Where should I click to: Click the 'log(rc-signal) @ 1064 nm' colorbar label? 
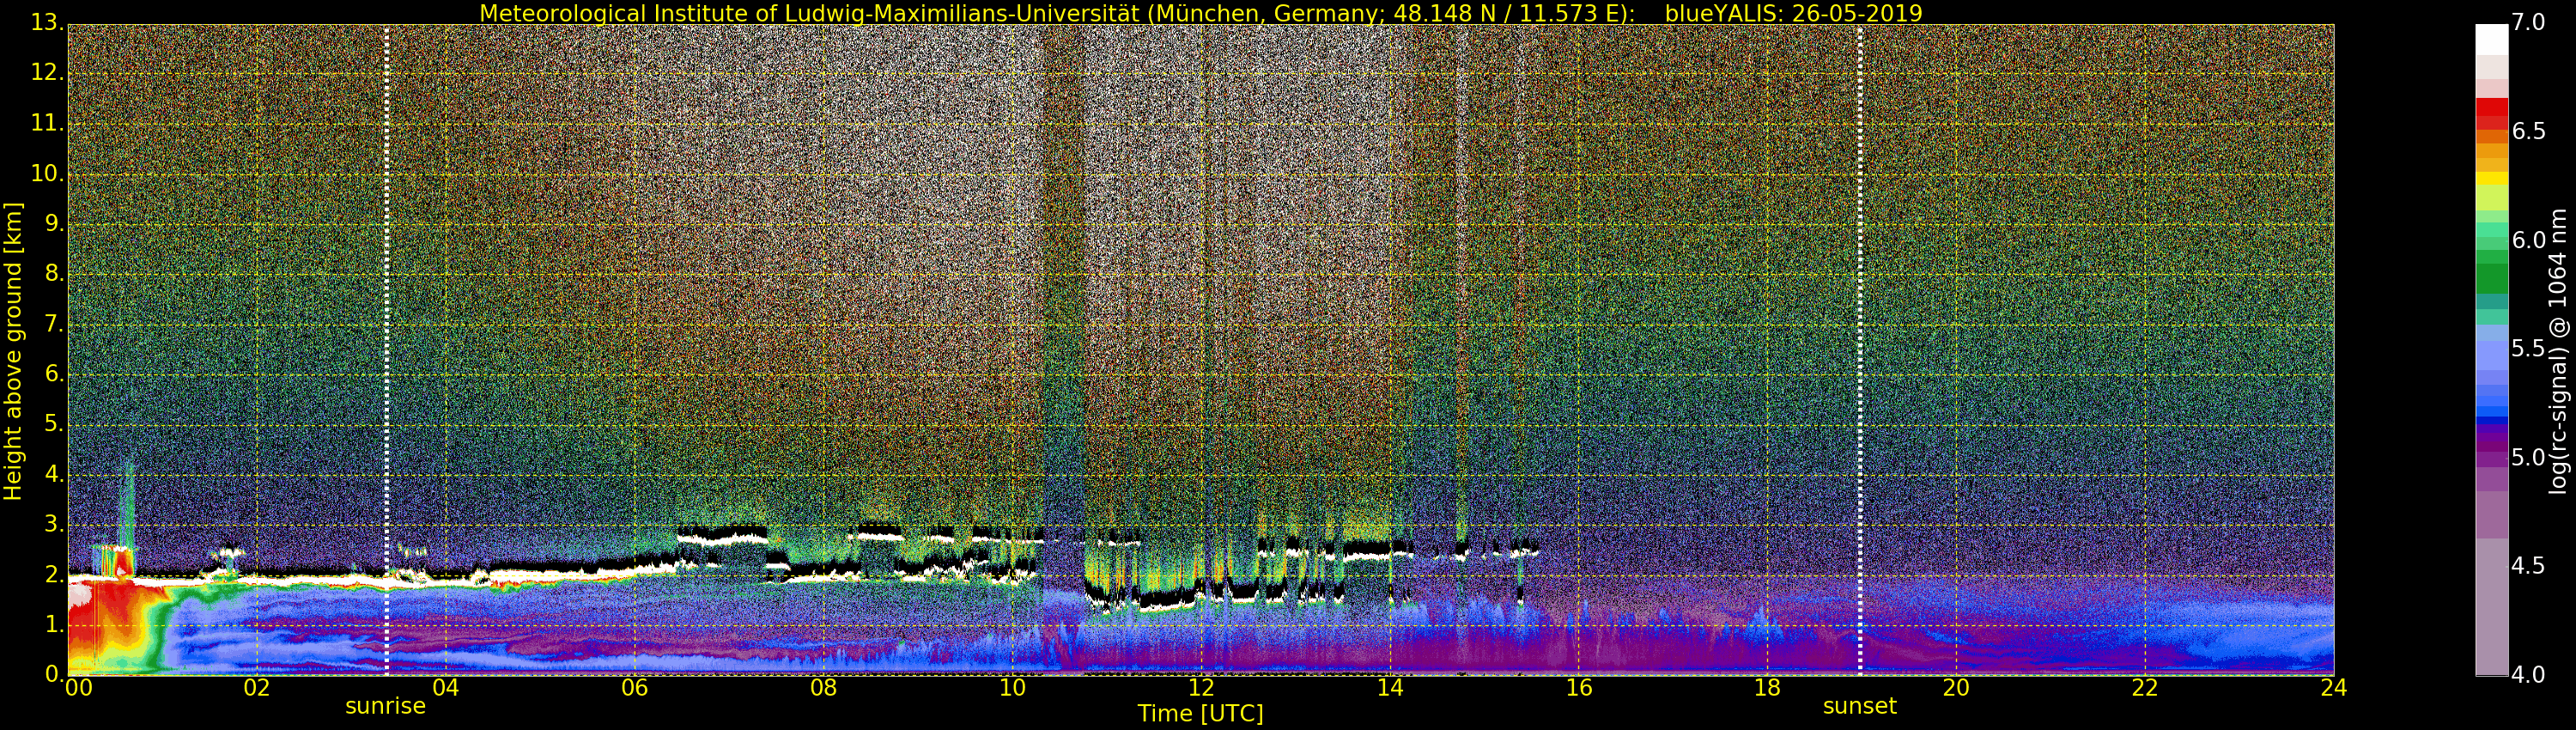point(2558,351)
